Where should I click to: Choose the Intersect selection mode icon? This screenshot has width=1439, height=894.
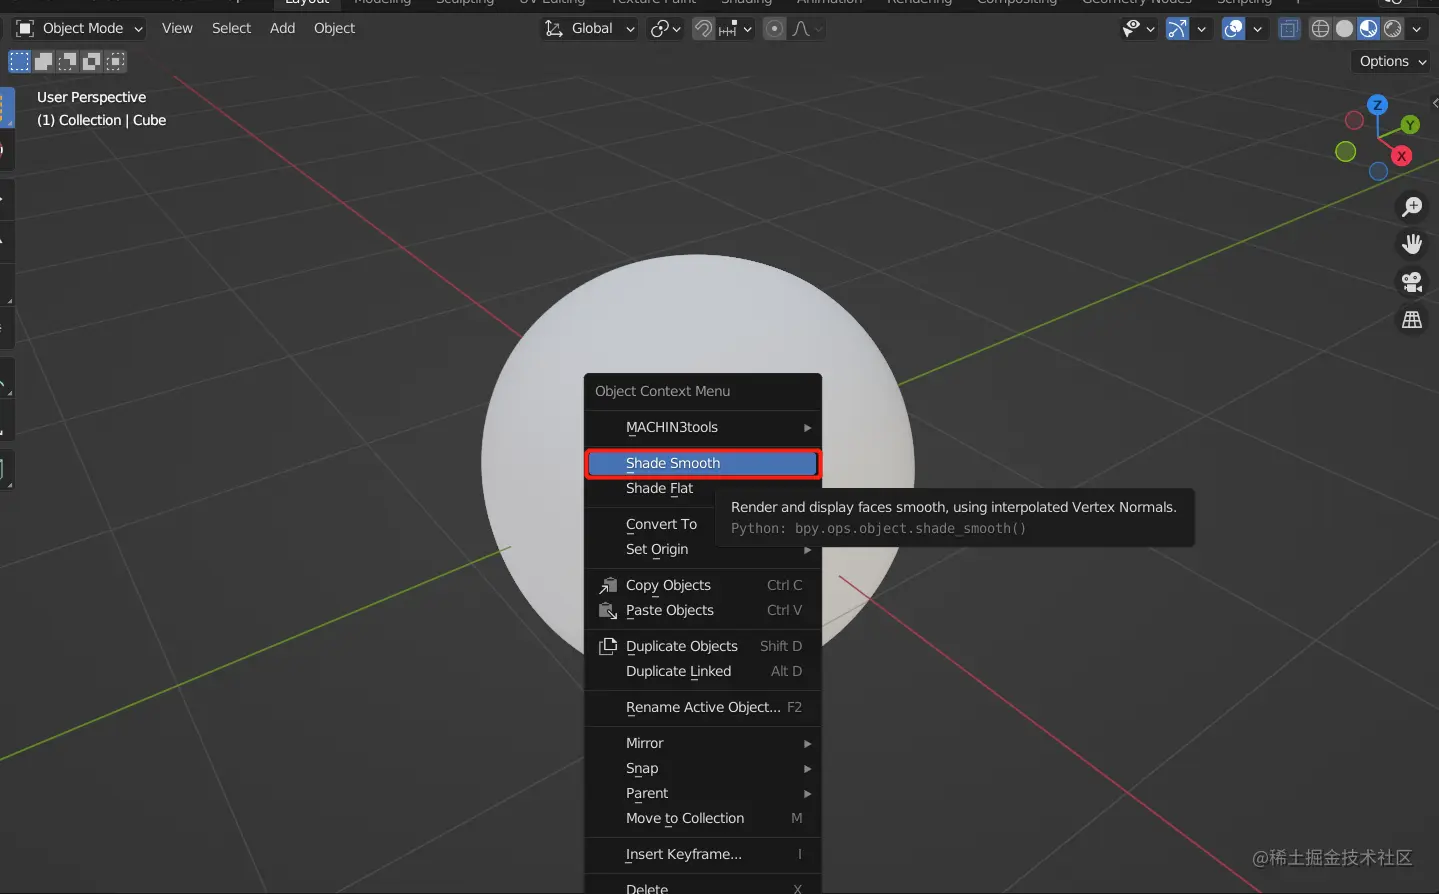[116, 62]
